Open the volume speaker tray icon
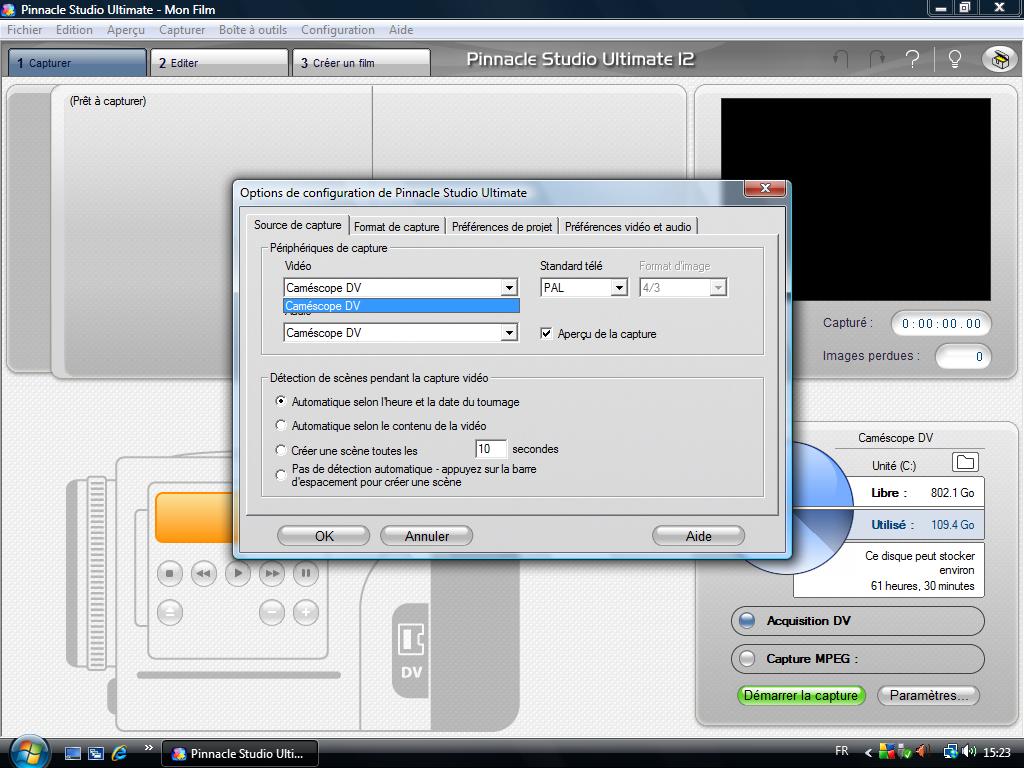The image size is (1024, 768). (x=969, y=752)
